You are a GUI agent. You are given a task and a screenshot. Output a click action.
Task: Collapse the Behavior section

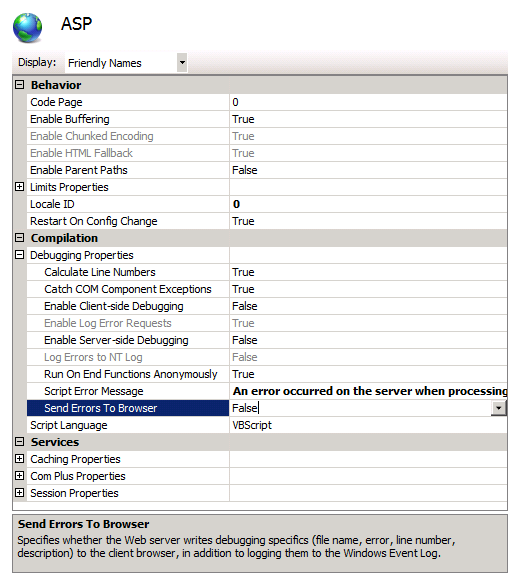(19, 85)
